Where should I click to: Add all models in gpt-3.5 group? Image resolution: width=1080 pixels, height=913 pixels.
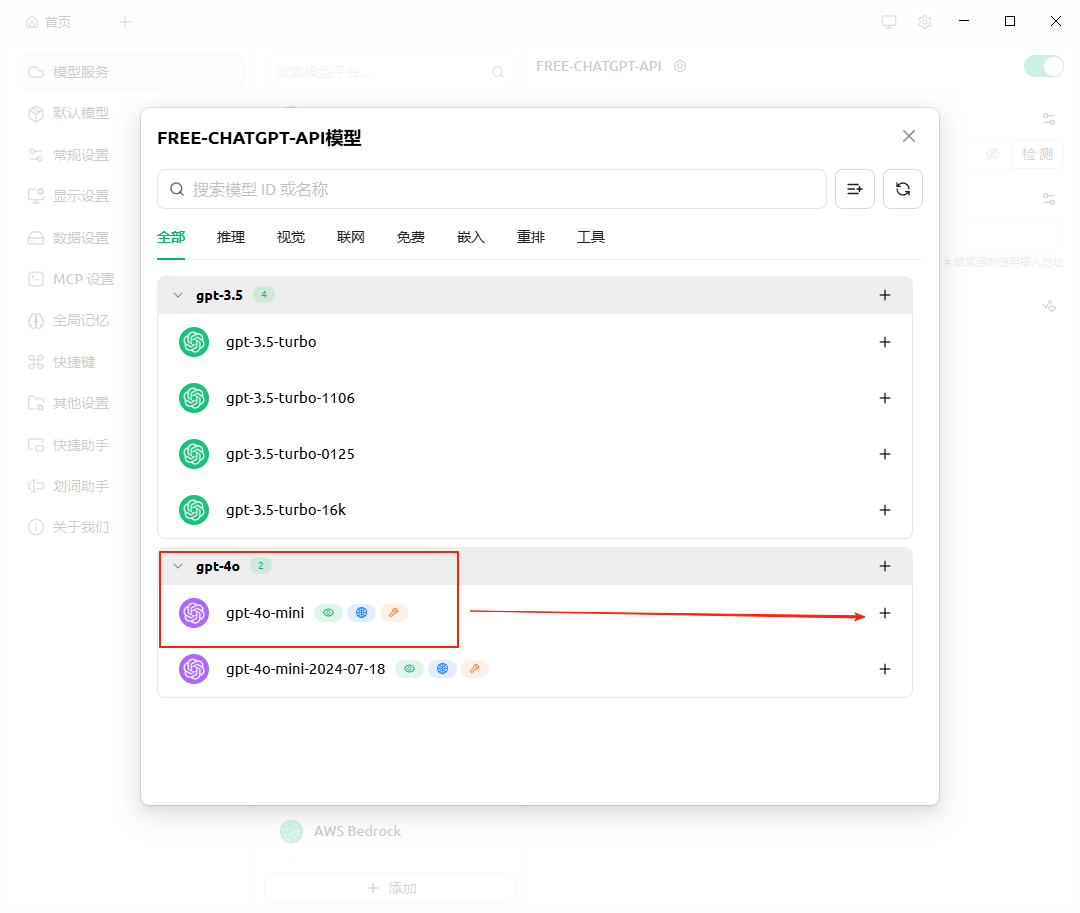point(885,295)
